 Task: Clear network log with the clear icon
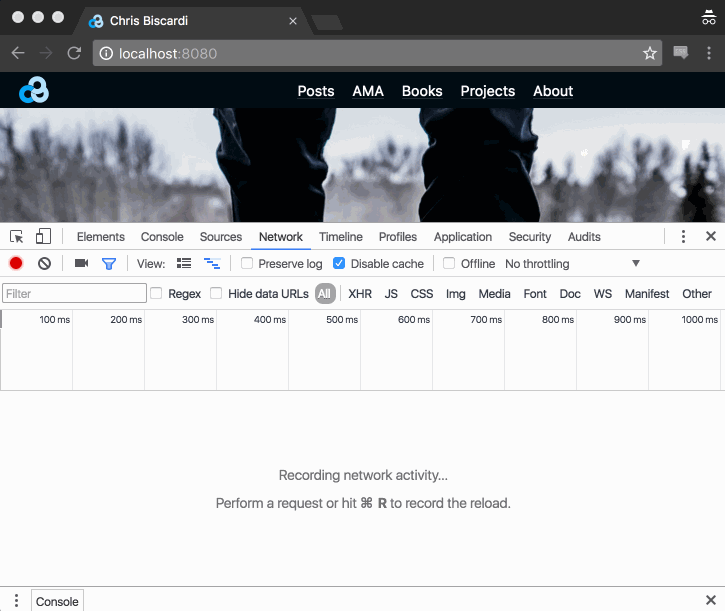click(44, 264)
